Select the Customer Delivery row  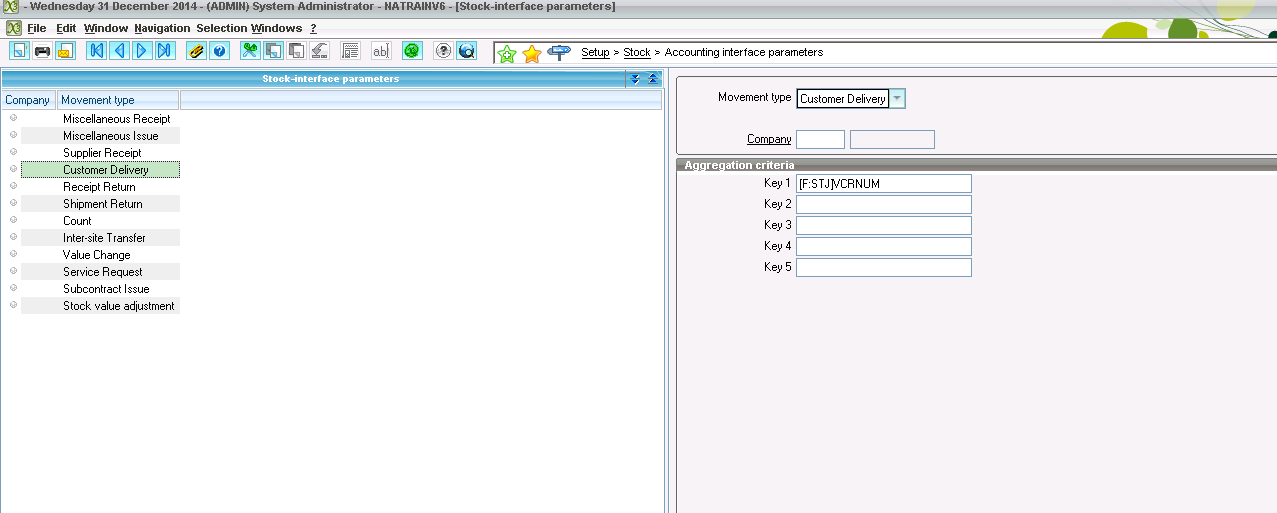coord(100,170)
